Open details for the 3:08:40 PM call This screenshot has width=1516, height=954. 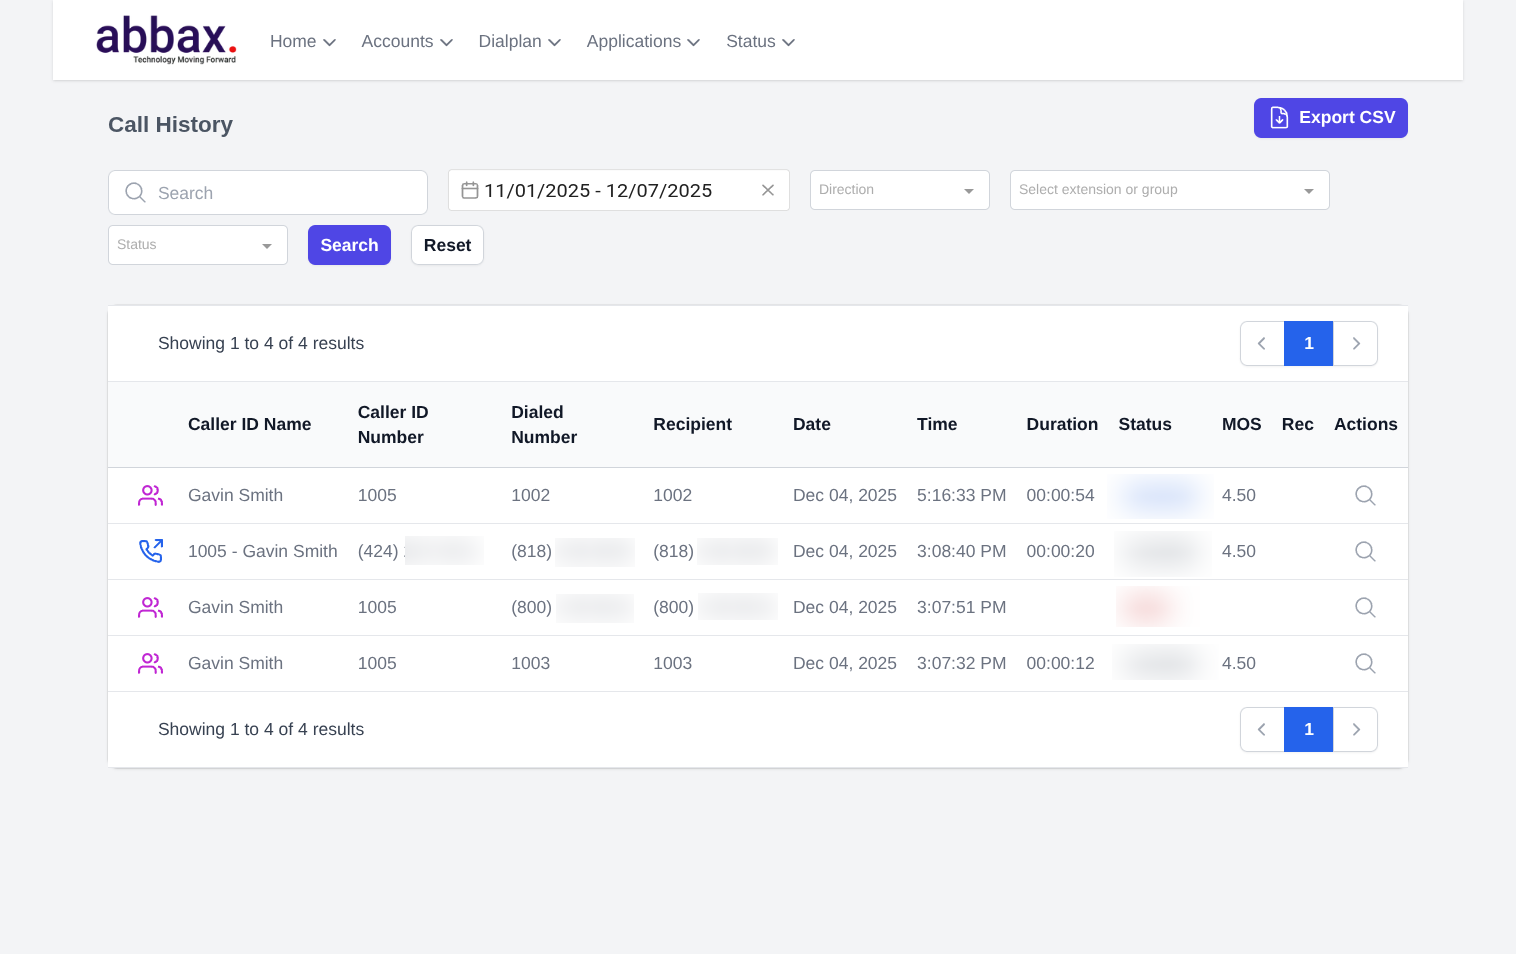click(x=1364, y=551)
